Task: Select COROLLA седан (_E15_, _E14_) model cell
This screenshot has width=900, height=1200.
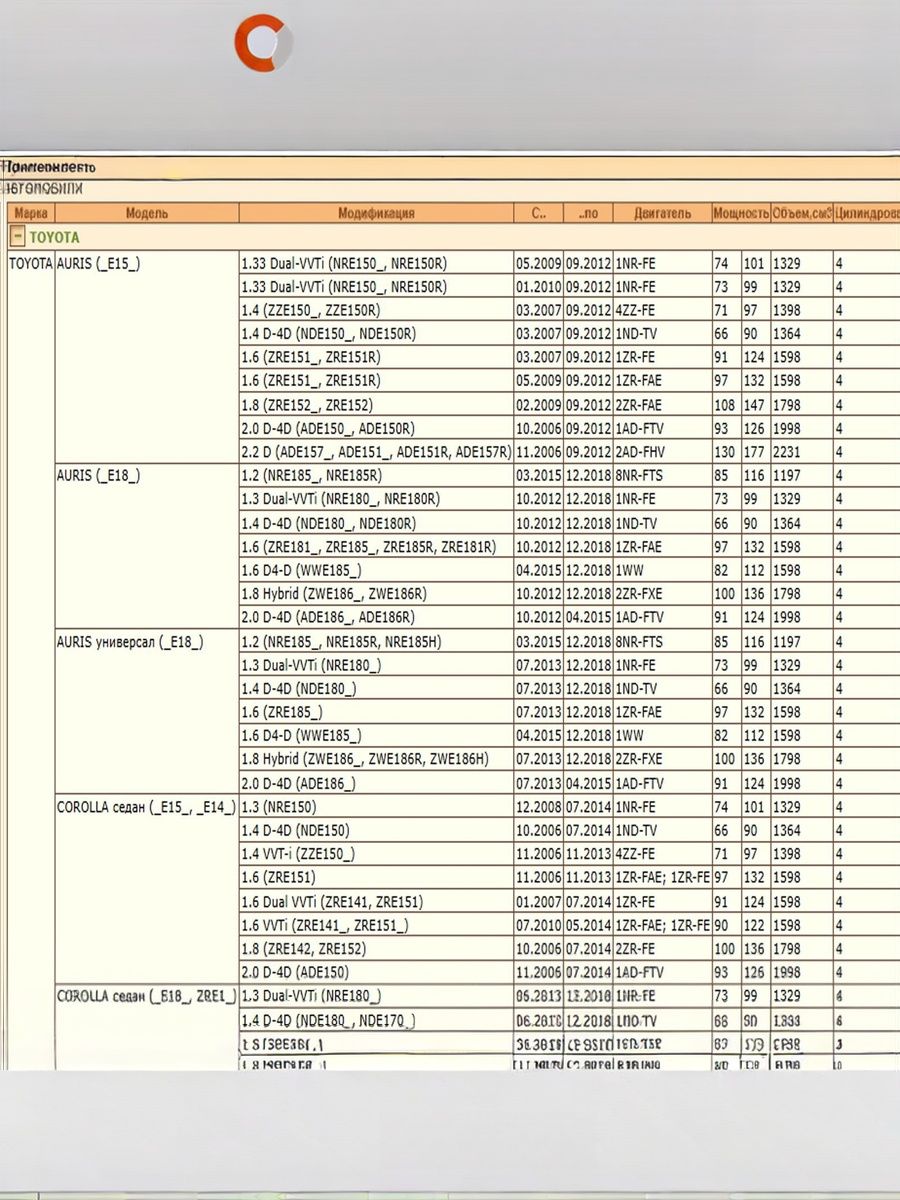Action: 146,807
